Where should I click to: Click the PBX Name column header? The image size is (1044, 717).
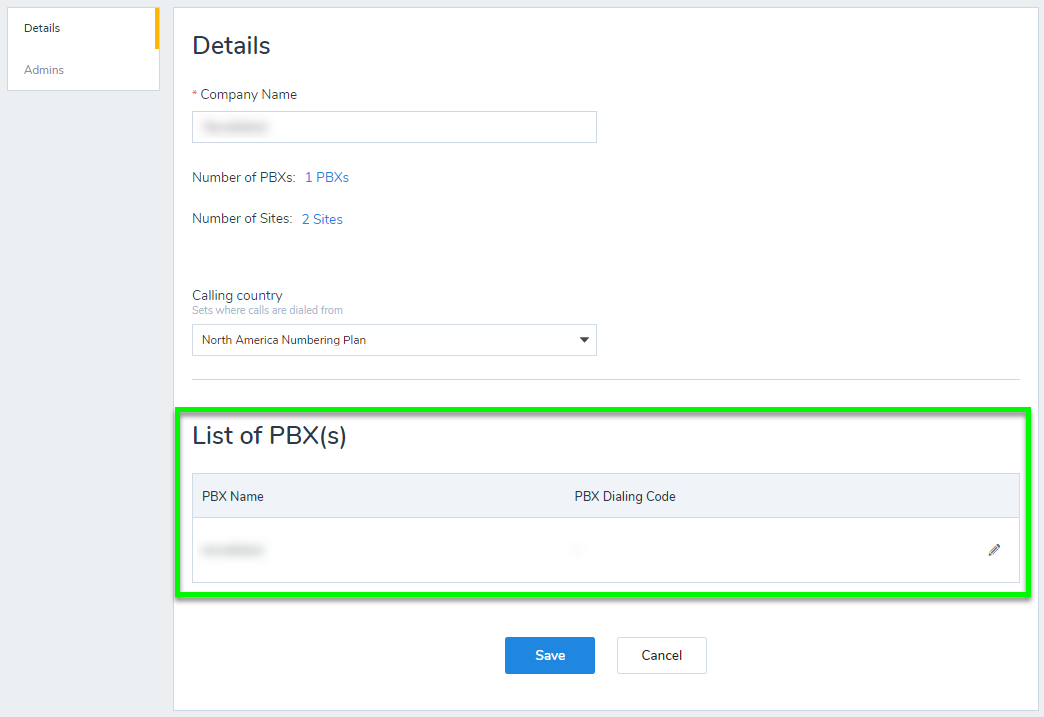click(x=232, y=497)
